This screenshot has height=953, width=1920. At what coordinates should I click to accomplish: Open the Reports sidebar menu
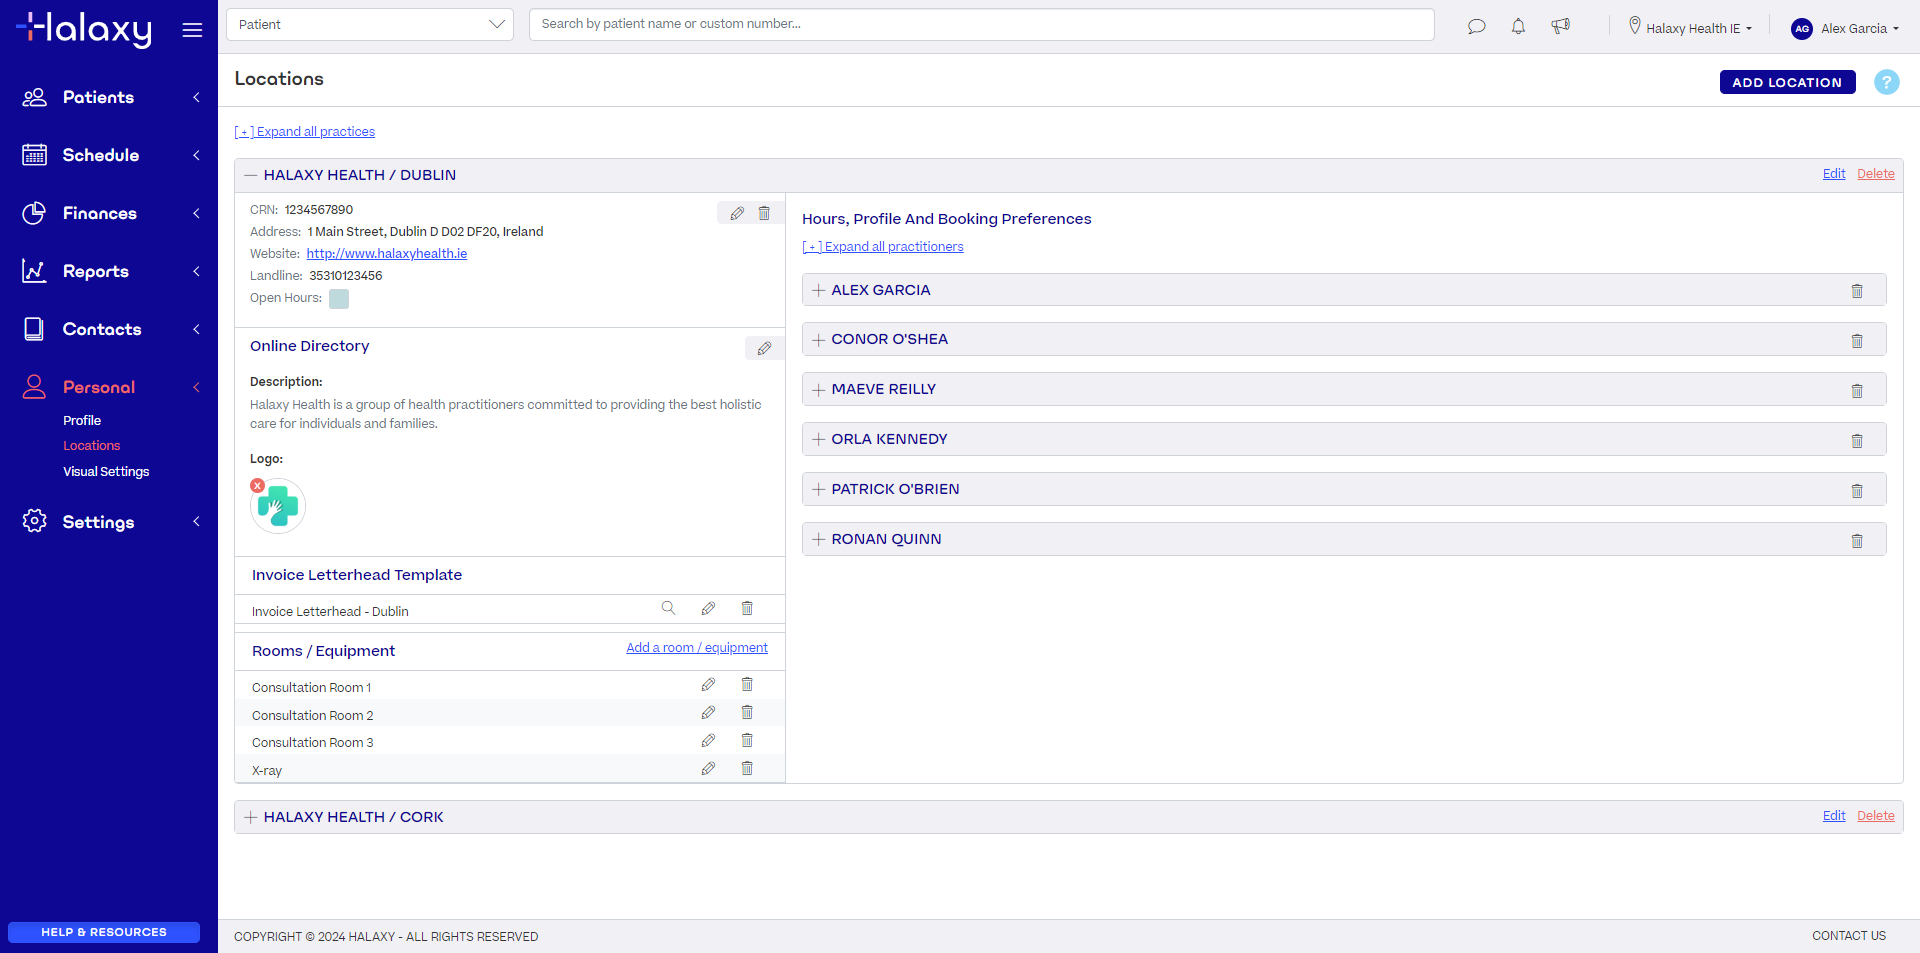pyautogui.click(x=109, y=271)
